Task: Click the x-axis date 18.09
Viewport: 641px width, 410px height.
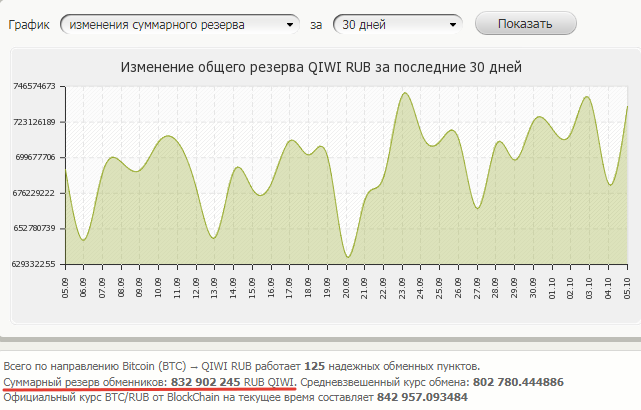Action: pyautogui.click(x=308, y=288)
